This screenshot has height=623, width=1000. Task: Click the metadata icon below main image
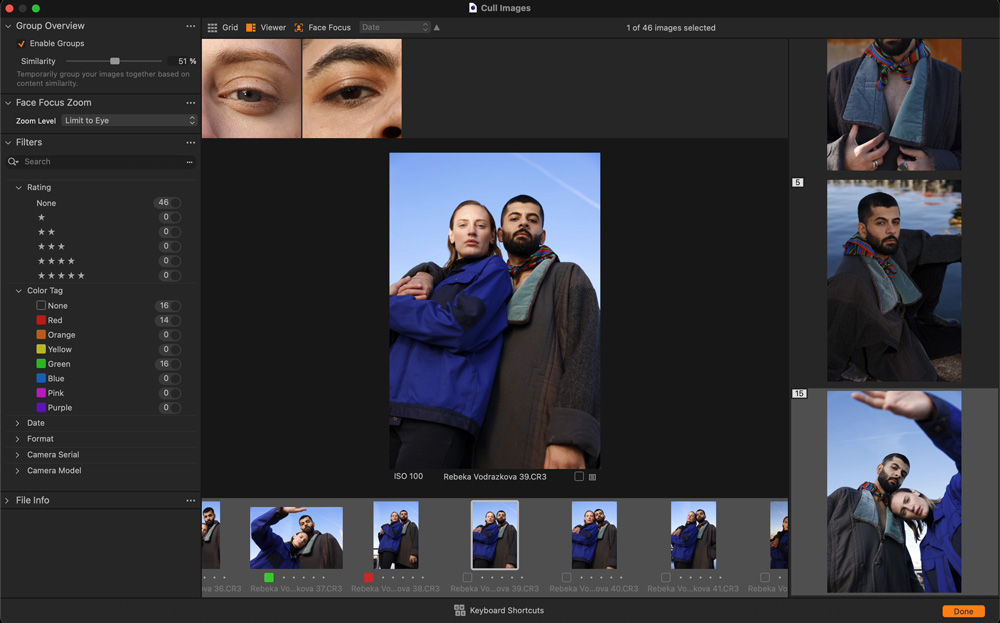[592, 477]
